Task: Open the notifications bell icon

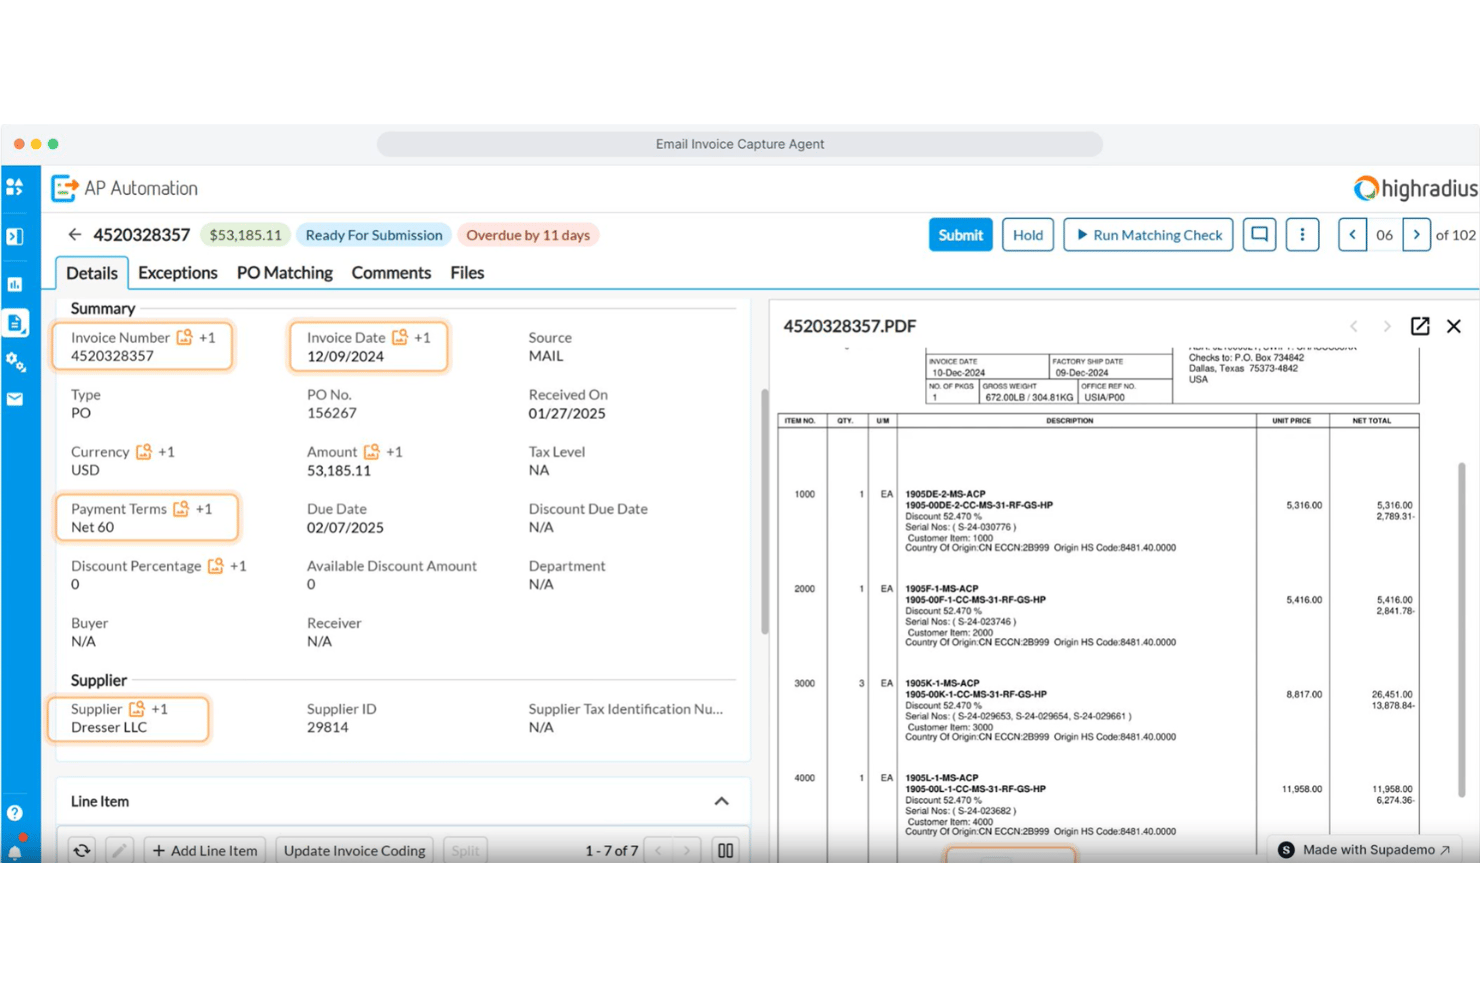Action: (x=15, y=852)
